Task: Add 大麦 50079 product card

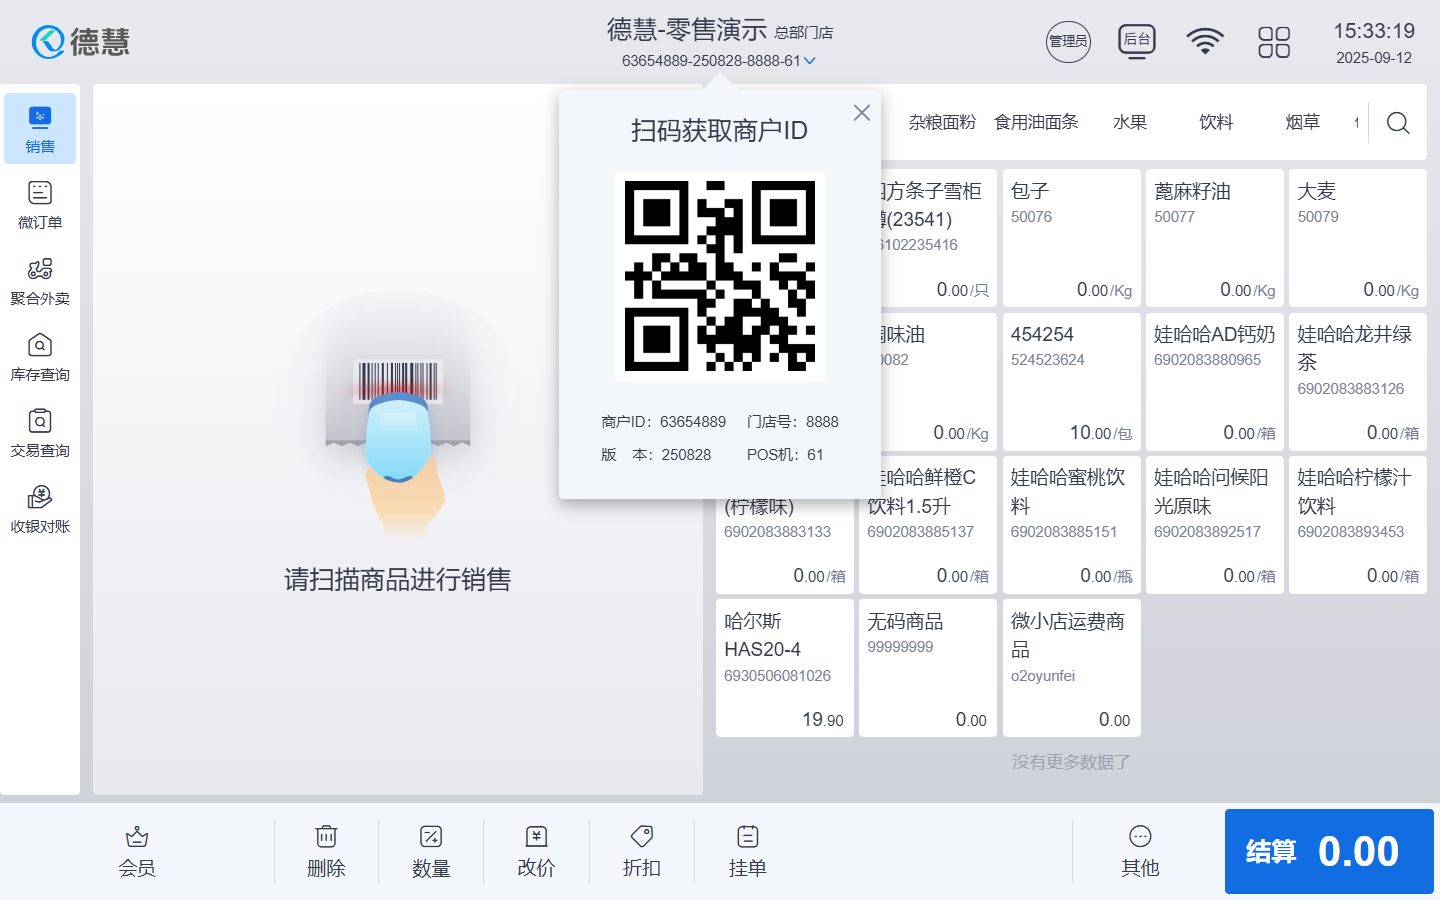Action: tap(1358, 238)
